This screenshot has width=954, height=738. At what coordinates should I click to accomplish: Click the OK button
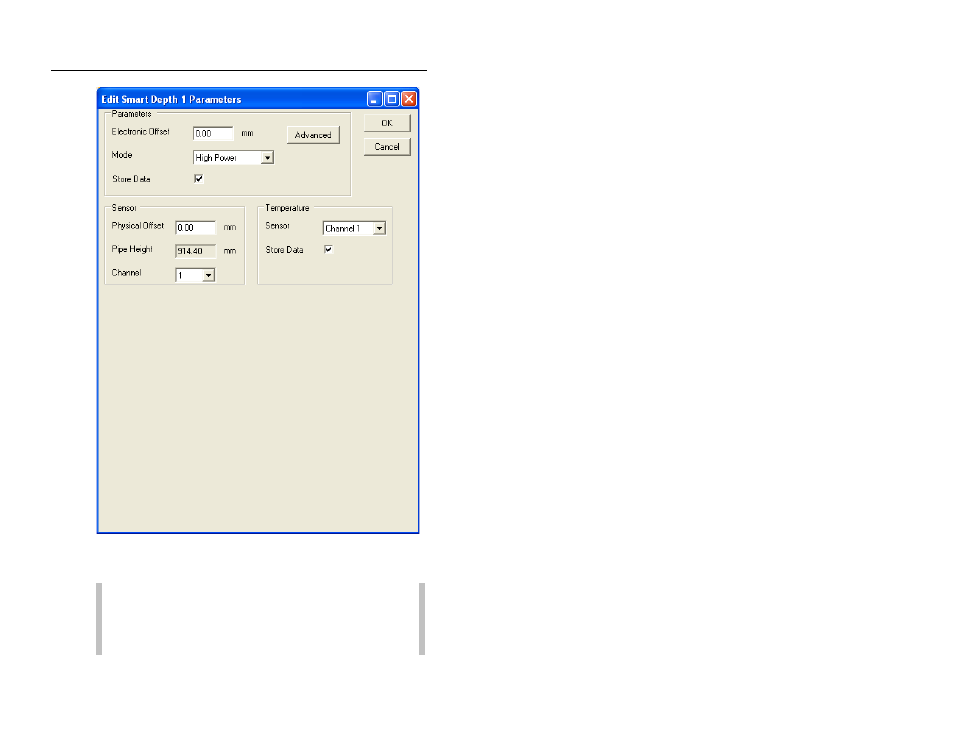[x=387, y=123]
